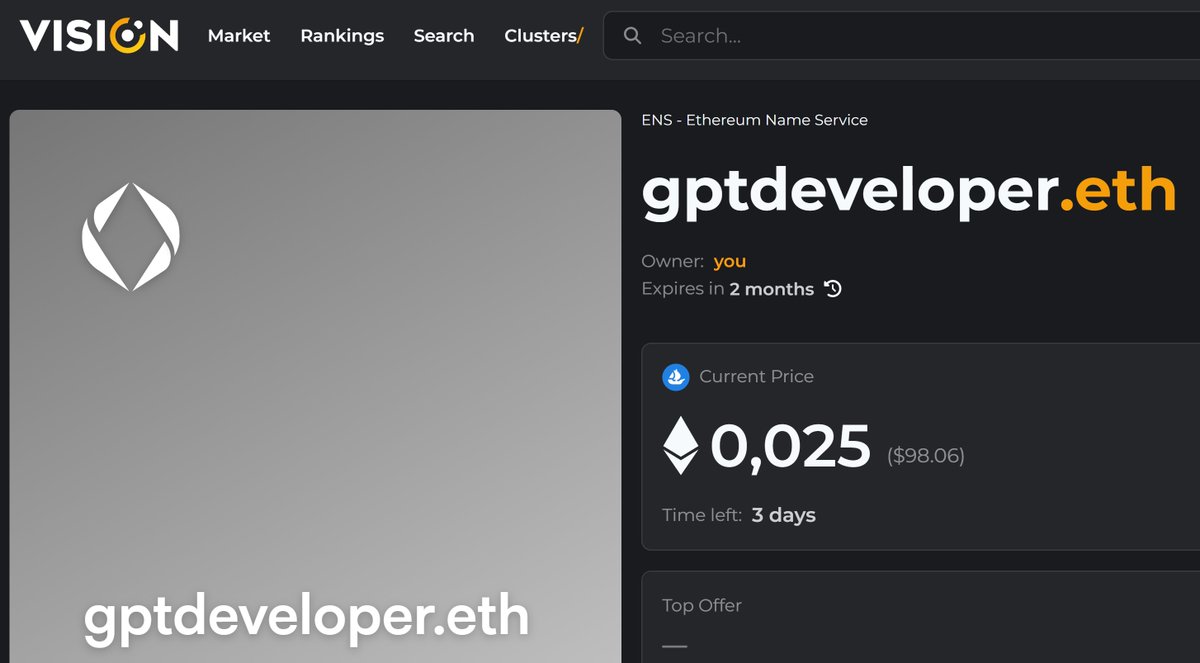Click the magnifier icon in search bar

[x=632, y=36]
